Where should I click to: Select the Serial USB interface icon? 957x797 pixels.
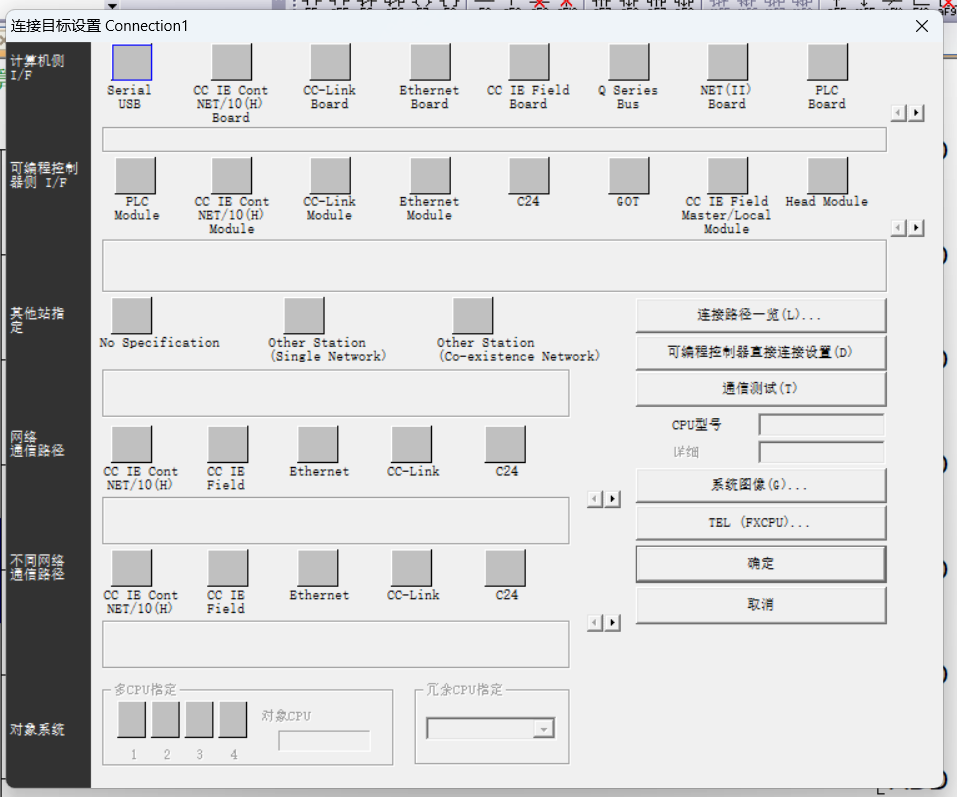pyautogui.click(x=131, y=62)
